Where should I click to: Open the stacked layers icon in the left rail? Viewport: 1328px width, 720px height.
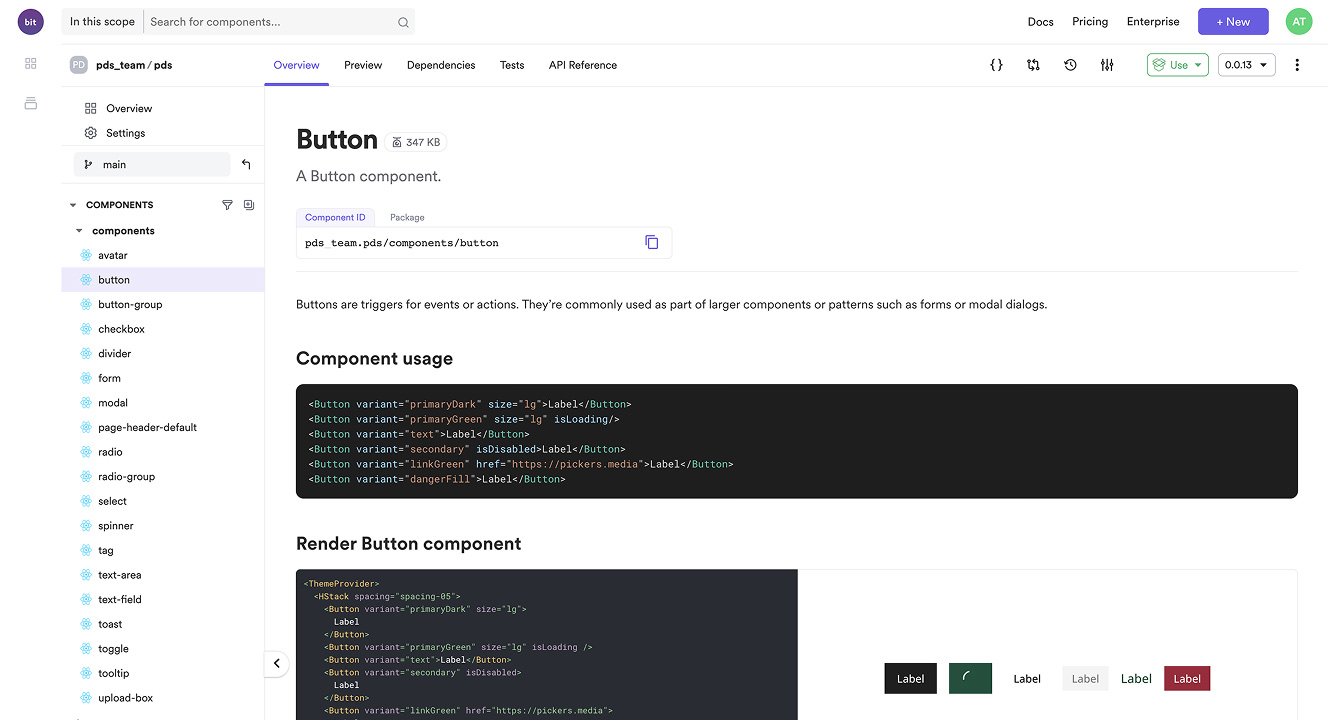[31, 103]
